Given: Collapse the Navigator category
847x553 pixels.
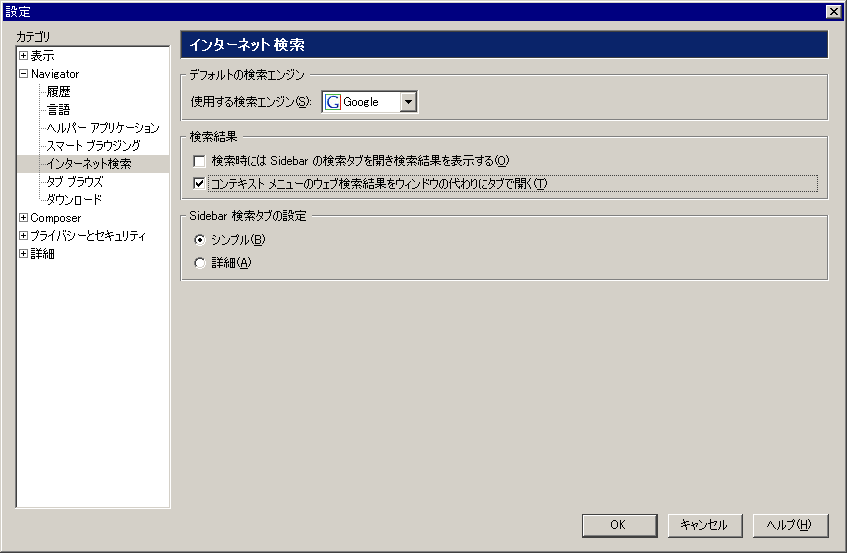Looking at the screenshot, I should [x=23, y=73].
